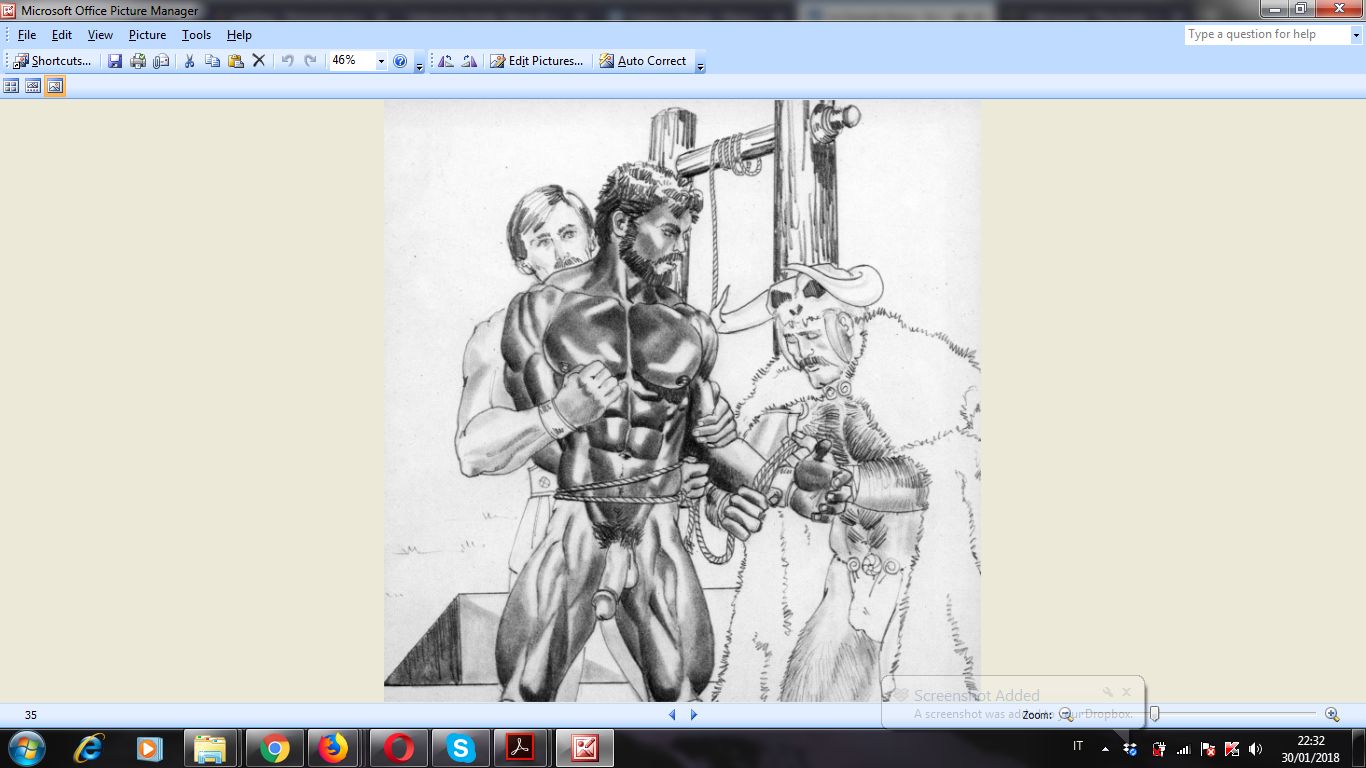The width and height of the screenshot is (1366, 768).
Task: Expand the zoom percentage dropdown arrow
Action: tap(381, 61)
